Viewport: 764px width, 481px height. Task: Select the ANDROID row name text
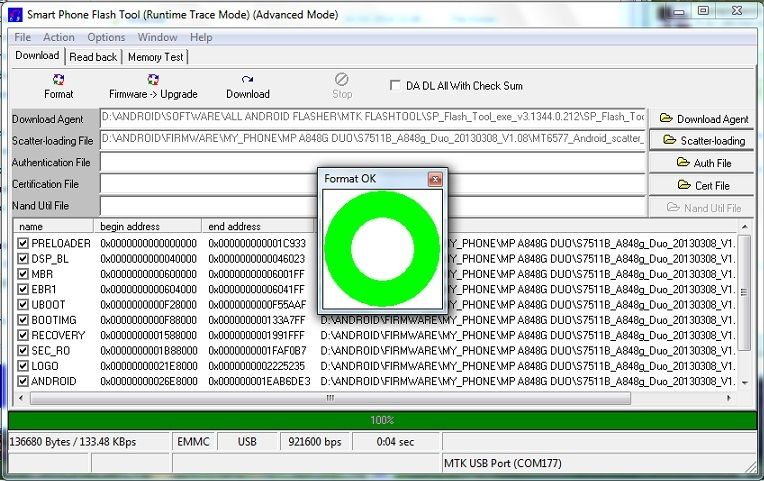tap(54, 381)
